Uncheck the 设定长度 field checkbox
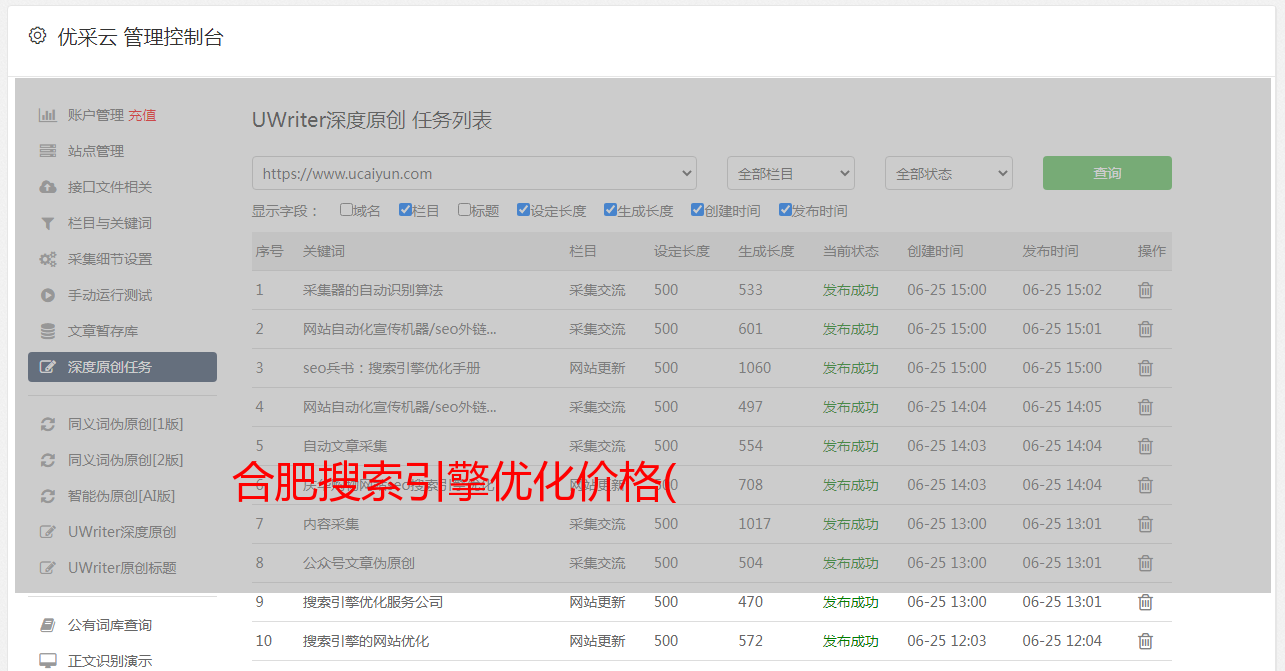 523,210
